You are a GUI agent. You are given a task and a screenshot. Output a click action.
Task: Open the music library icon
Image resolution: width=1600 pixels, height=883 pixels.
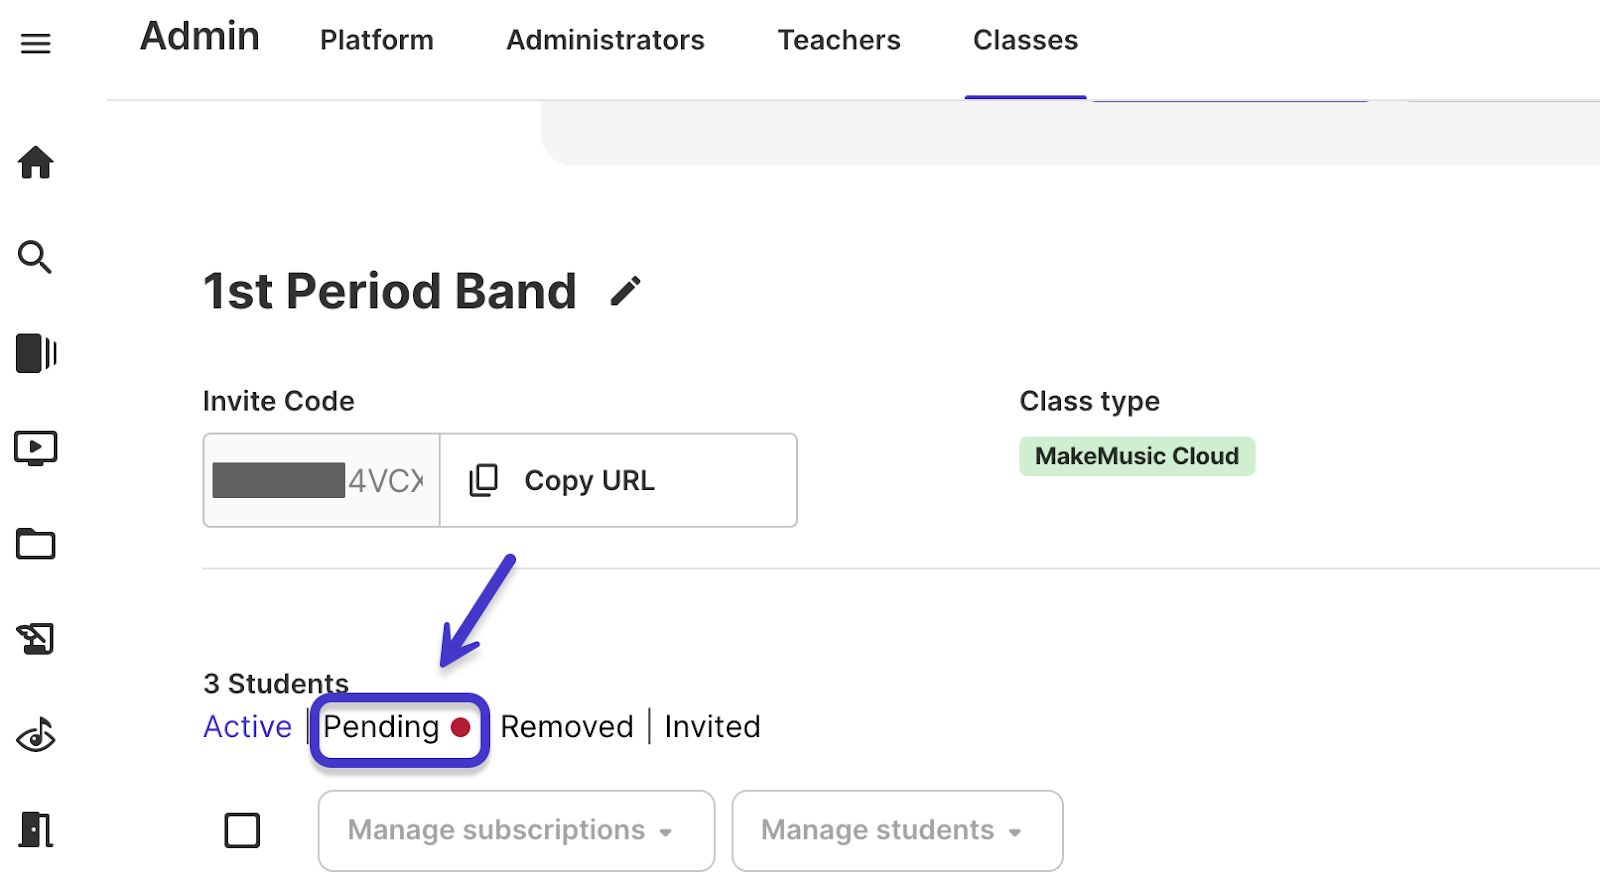click(36, 353)
